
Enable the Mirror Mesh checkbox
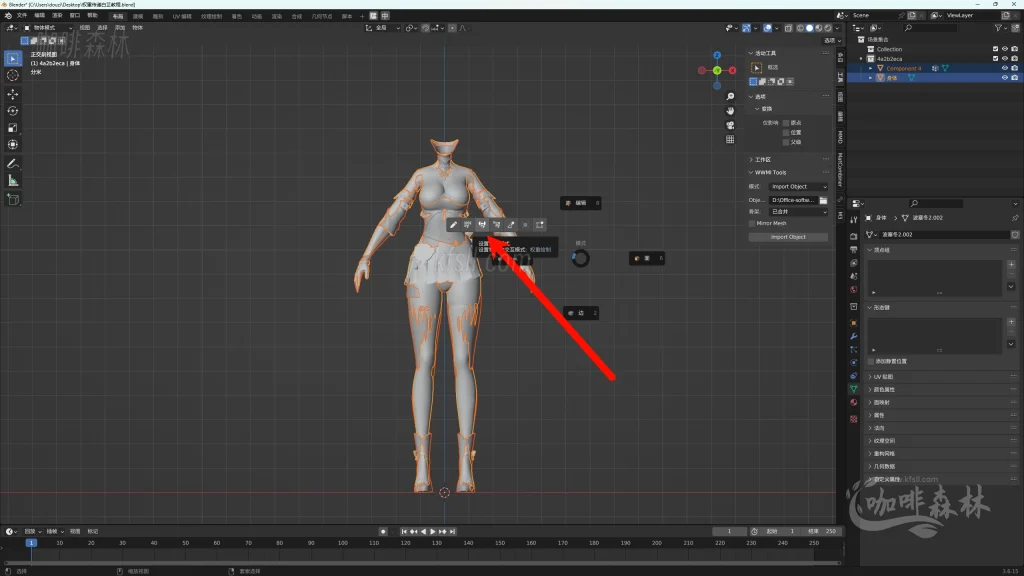coord(752,223)
